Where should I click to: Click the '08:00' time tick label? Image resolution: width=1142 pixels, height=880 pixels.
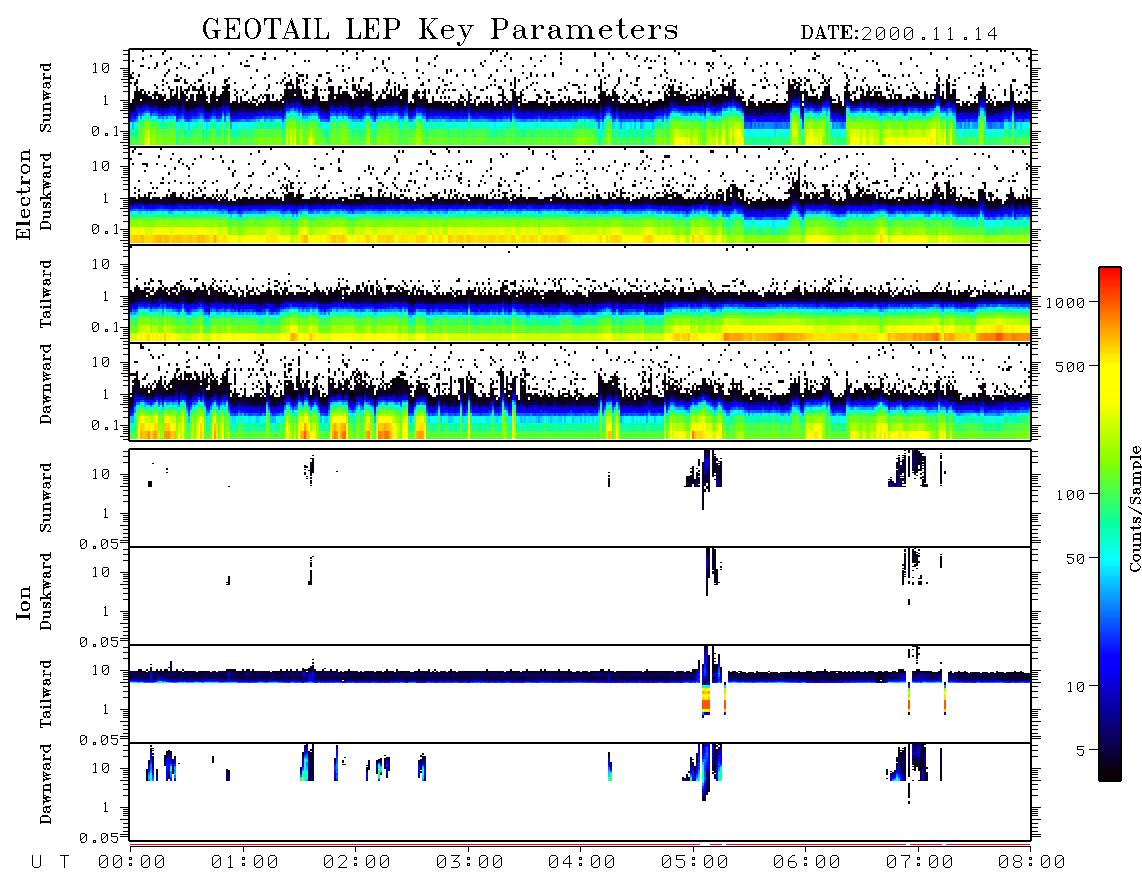1031,863
